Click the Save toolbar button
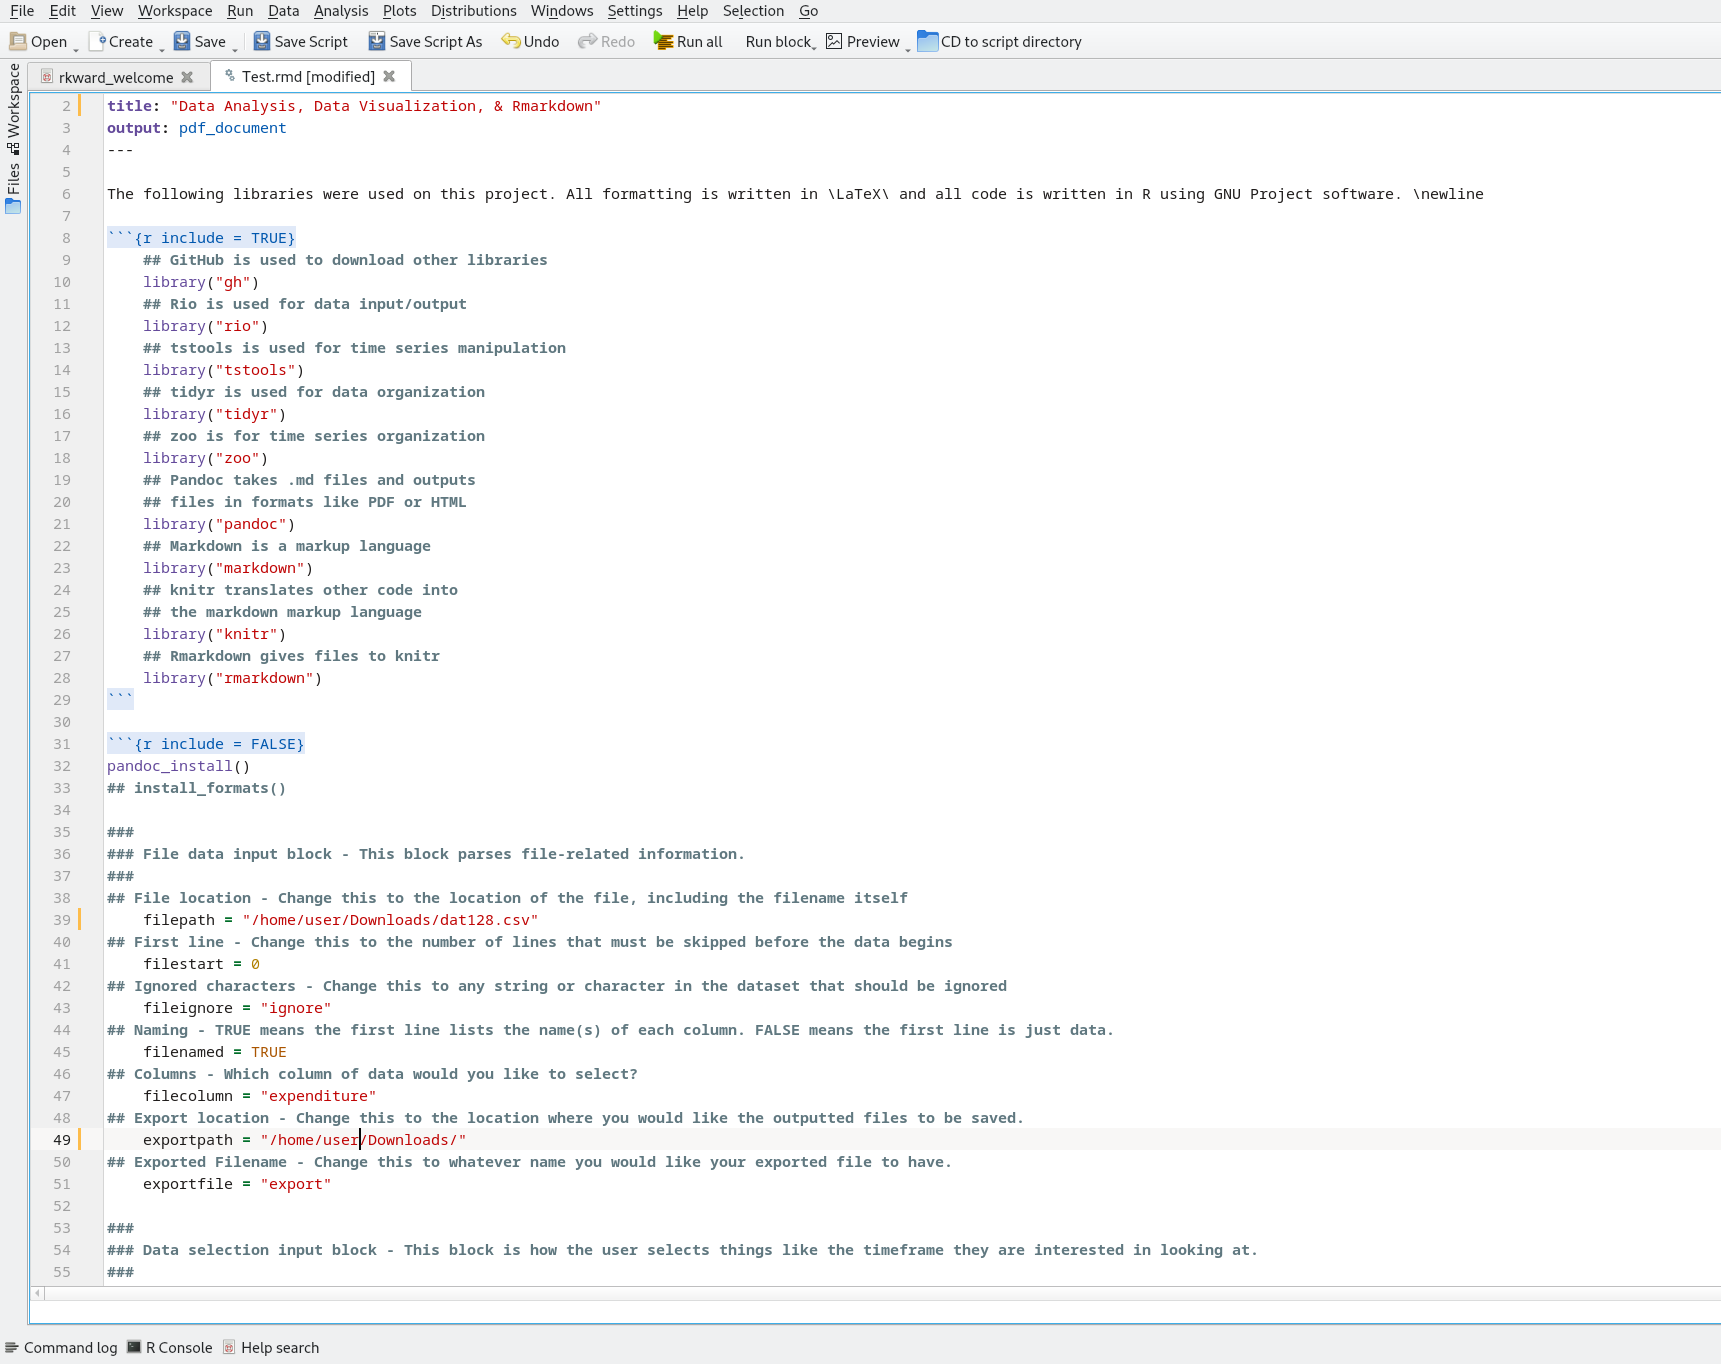1721x1364 pixels. (x=200, y=41)
